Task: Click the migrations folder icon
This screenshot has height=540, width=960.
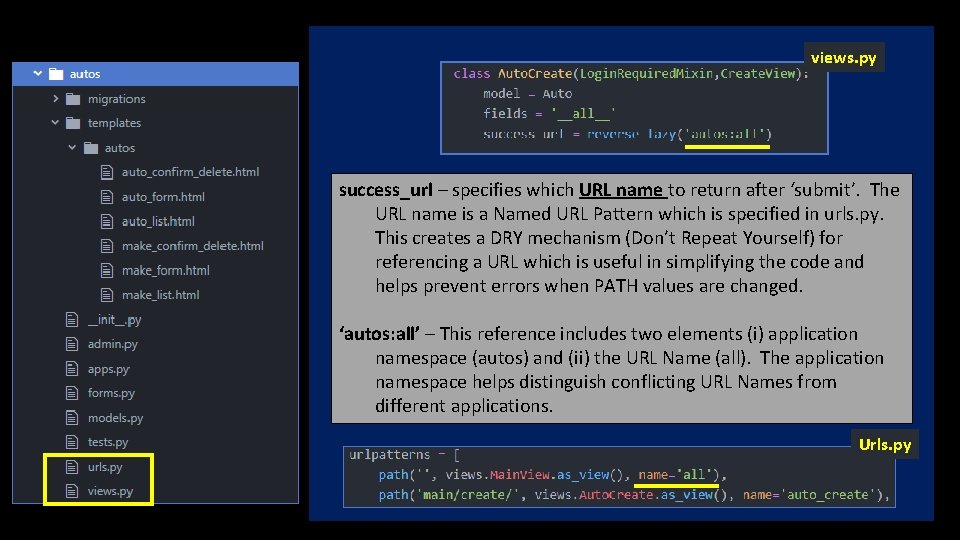Action: point(73,99)
